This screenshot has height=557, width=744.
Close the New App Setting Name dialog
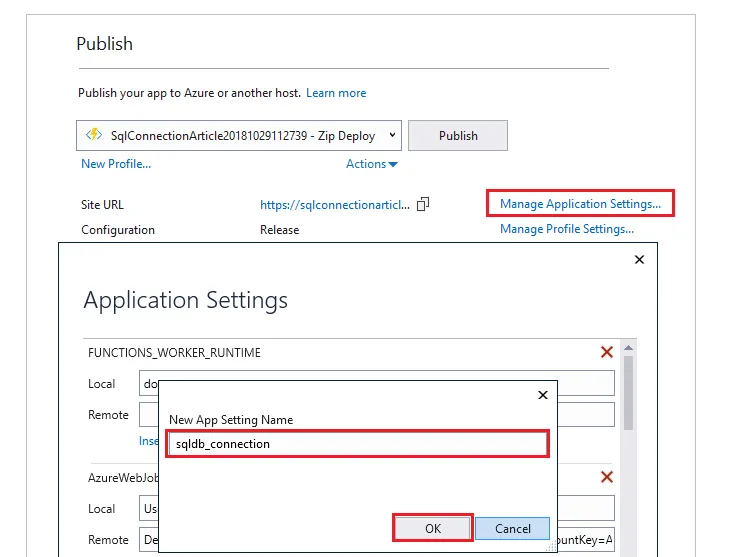pos(543,395)
